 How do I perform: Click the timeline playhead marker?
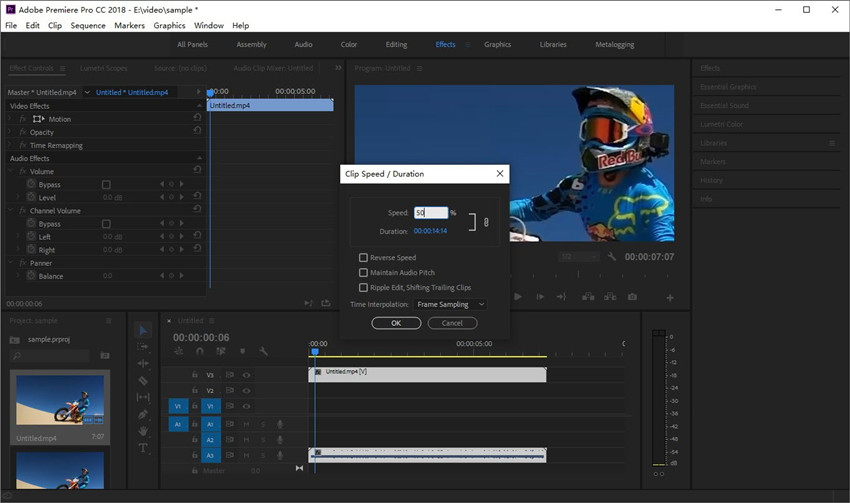coord(314,352)
